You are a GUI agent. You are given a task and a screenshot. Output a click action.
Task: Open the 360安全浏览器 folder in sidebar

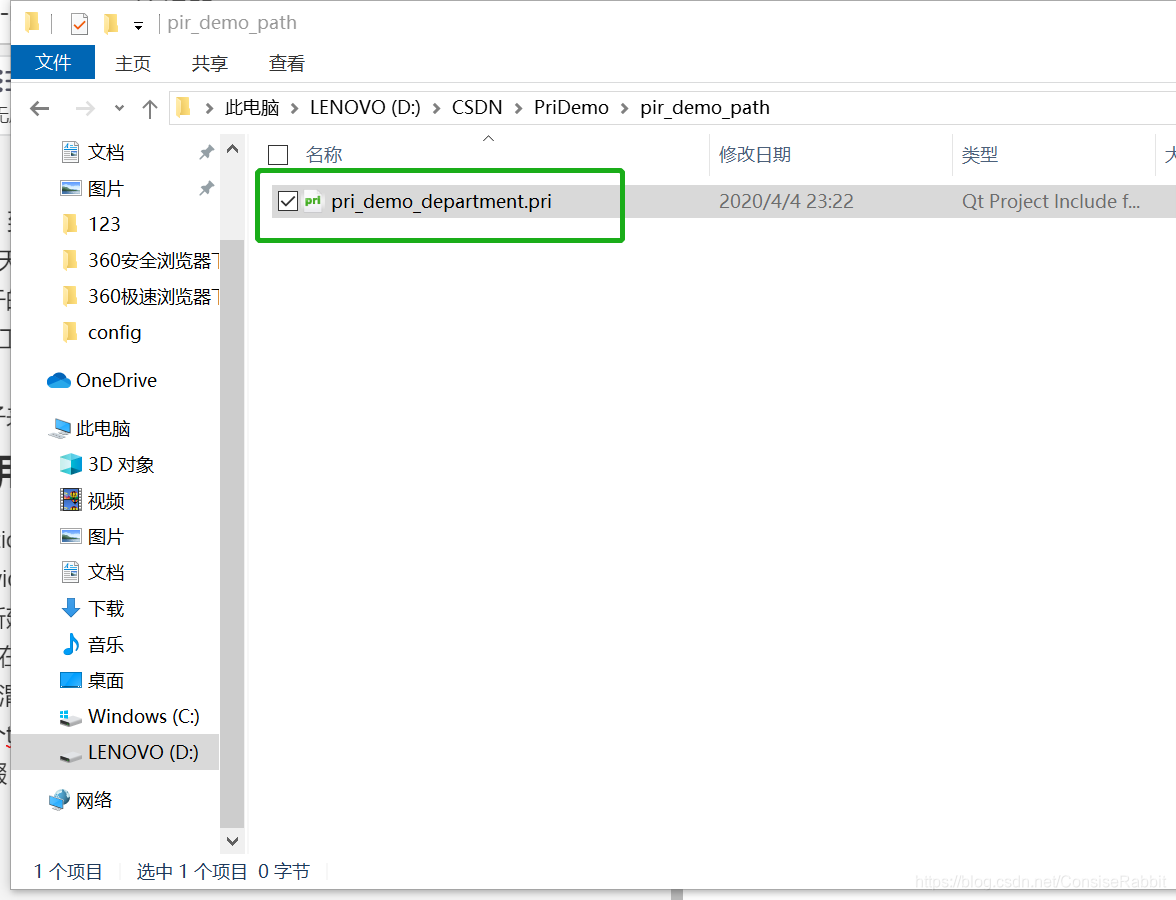[153, 260]
